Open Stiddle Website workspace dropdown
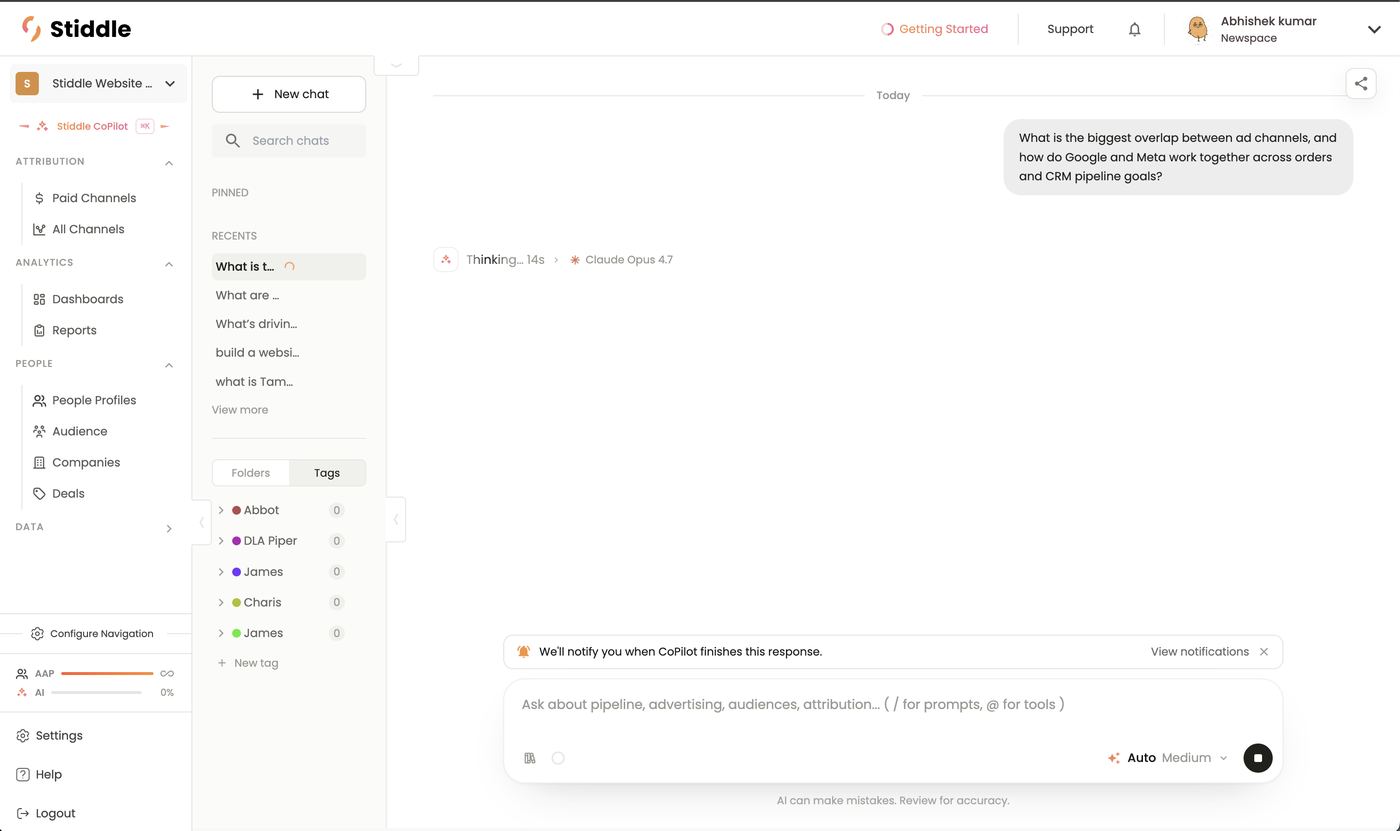The image size is (1400, 831). coord(97,84)
